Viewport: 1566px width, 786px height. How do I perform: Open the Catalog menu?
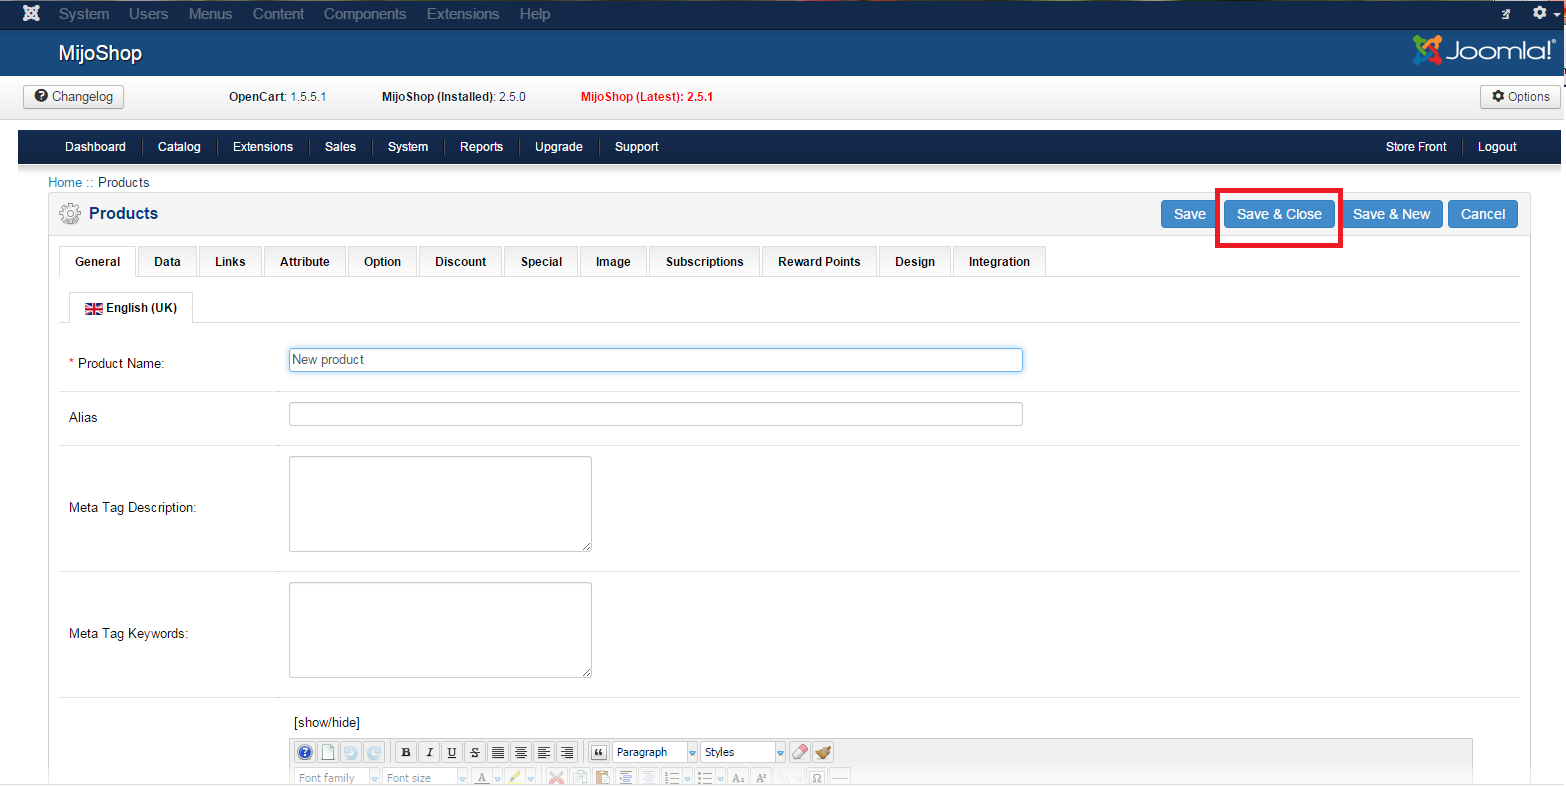coord(179,147)
